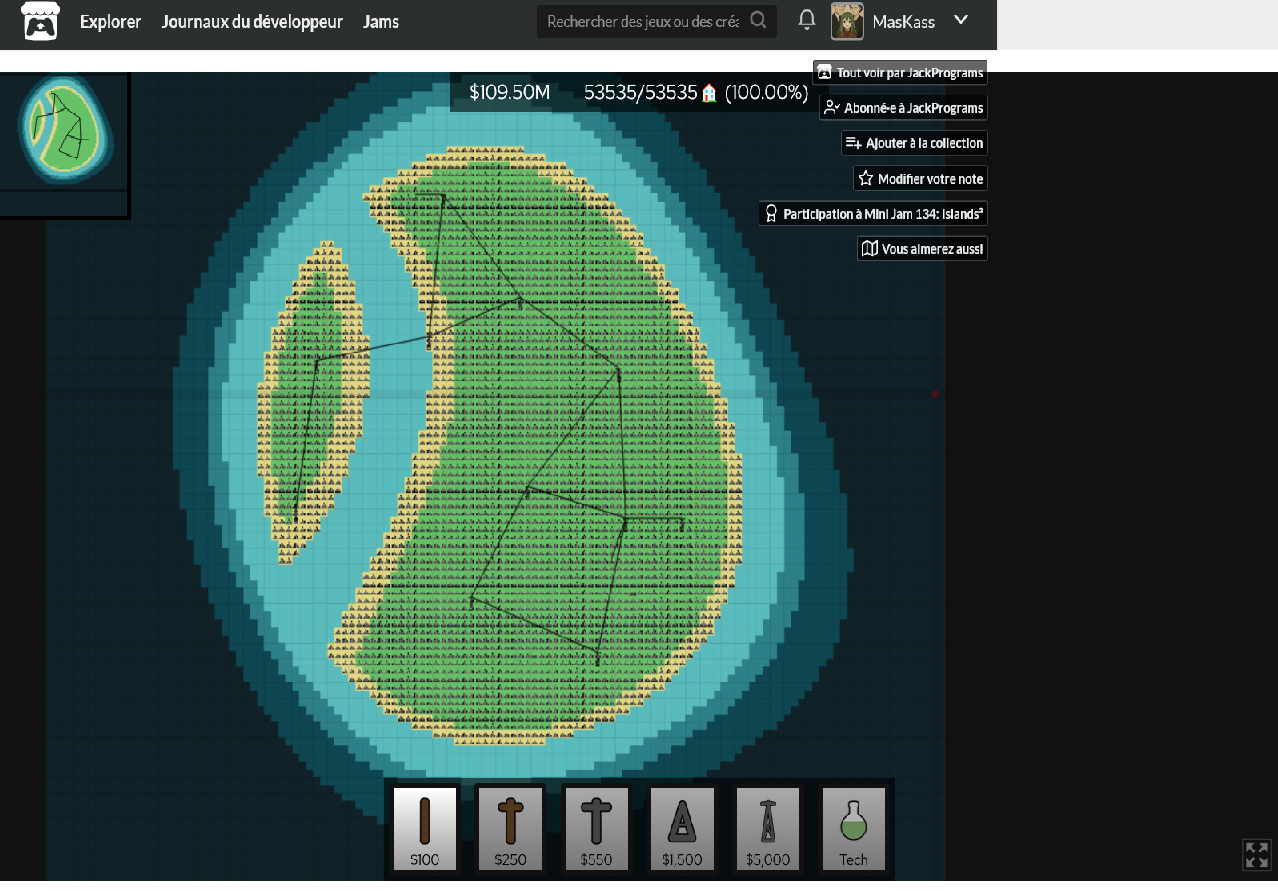Open Participation à Mini Jam 134 link
The height and width of the screenshot is (891, 1278).
click(x=873, y=214)
